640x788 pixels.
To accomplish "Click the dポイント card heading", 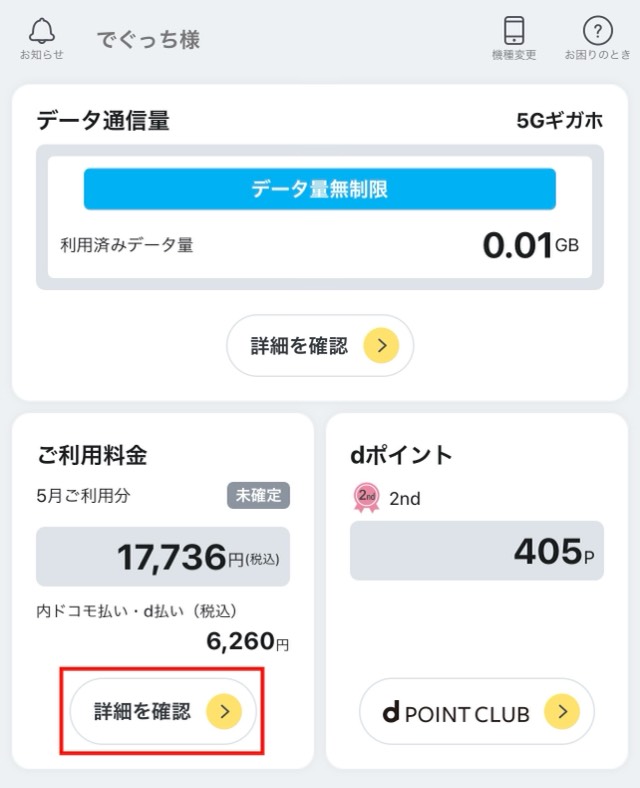I will tap(401, 455).
